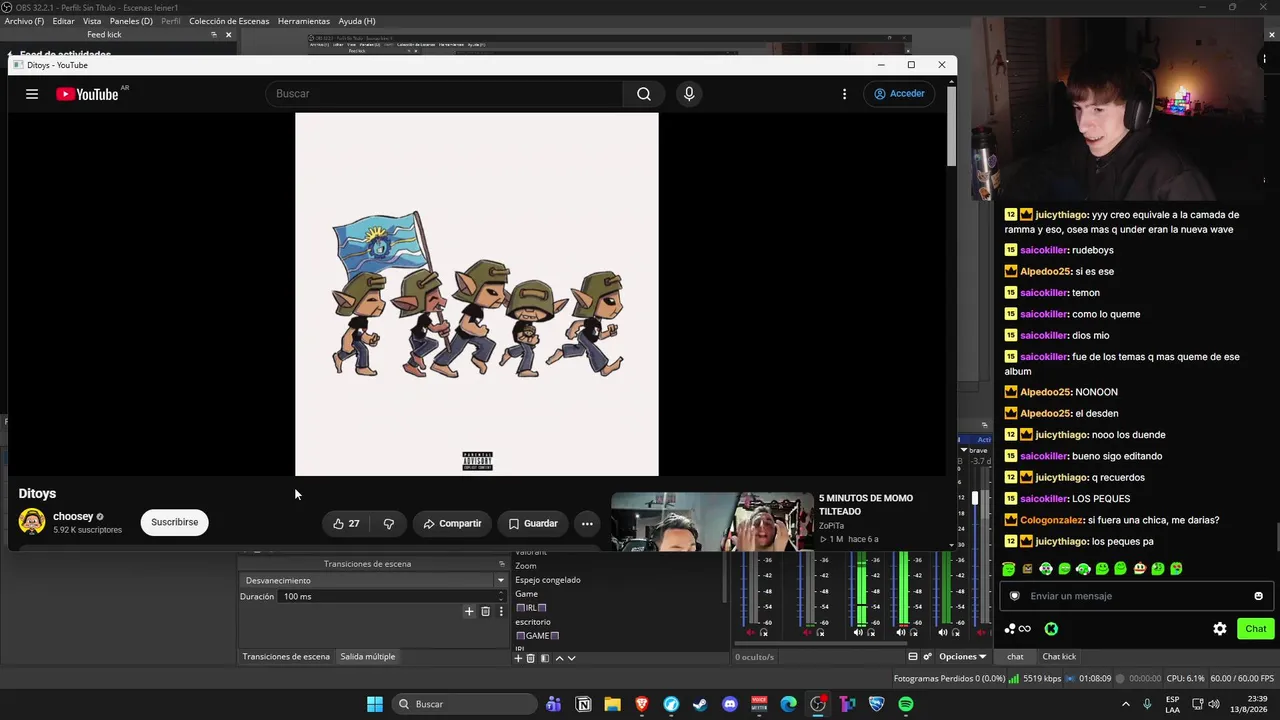Open transition properties three-dot menu

click(x=501, y=611)
